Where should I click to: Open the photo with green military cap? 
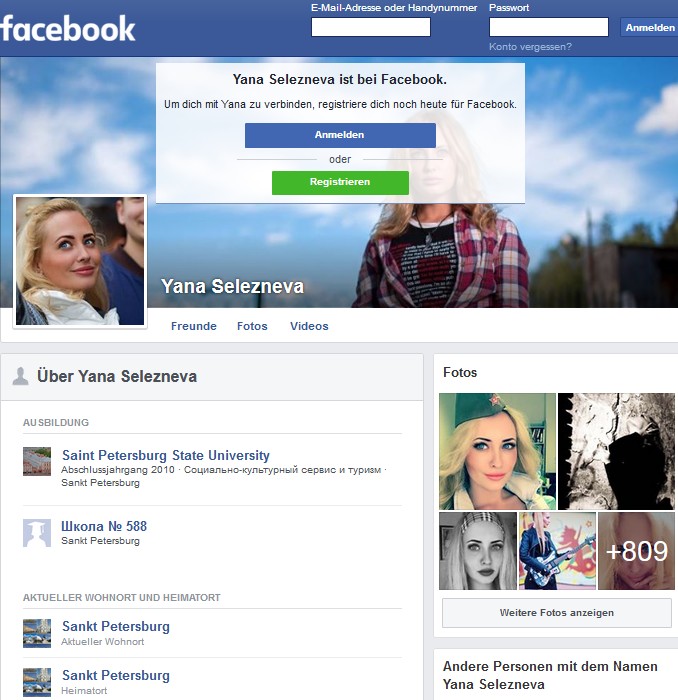pyautogui.click(x=497, y=451)
